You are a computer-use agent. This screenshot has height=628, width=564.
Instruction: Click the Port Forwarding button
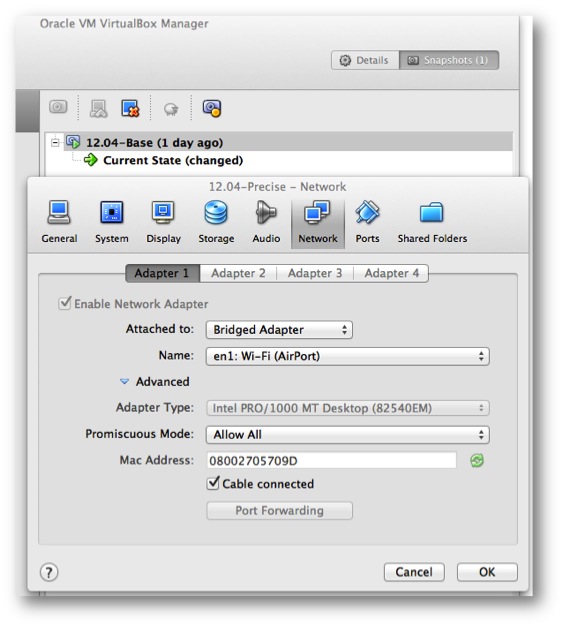[x=279, y=511]
